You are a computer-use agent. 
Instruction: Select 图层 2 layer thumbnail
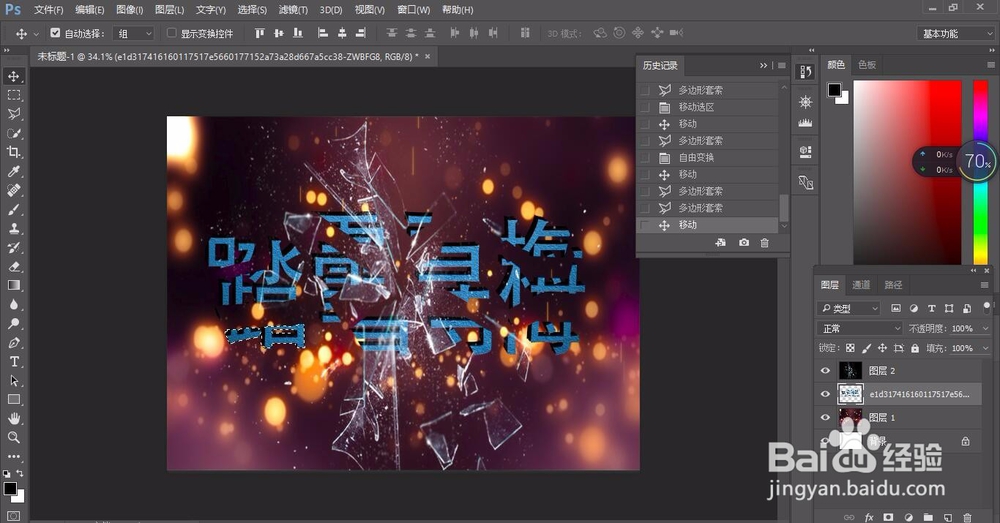point(850,371)
